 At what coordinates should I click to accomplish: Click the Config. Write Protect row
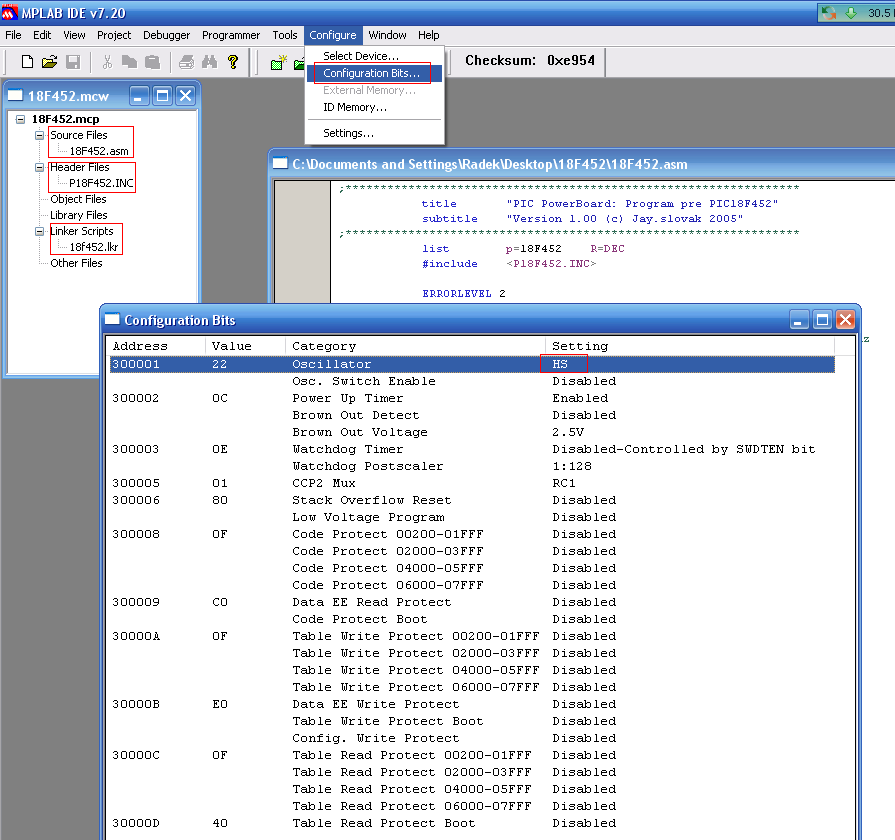click(472, 738)
